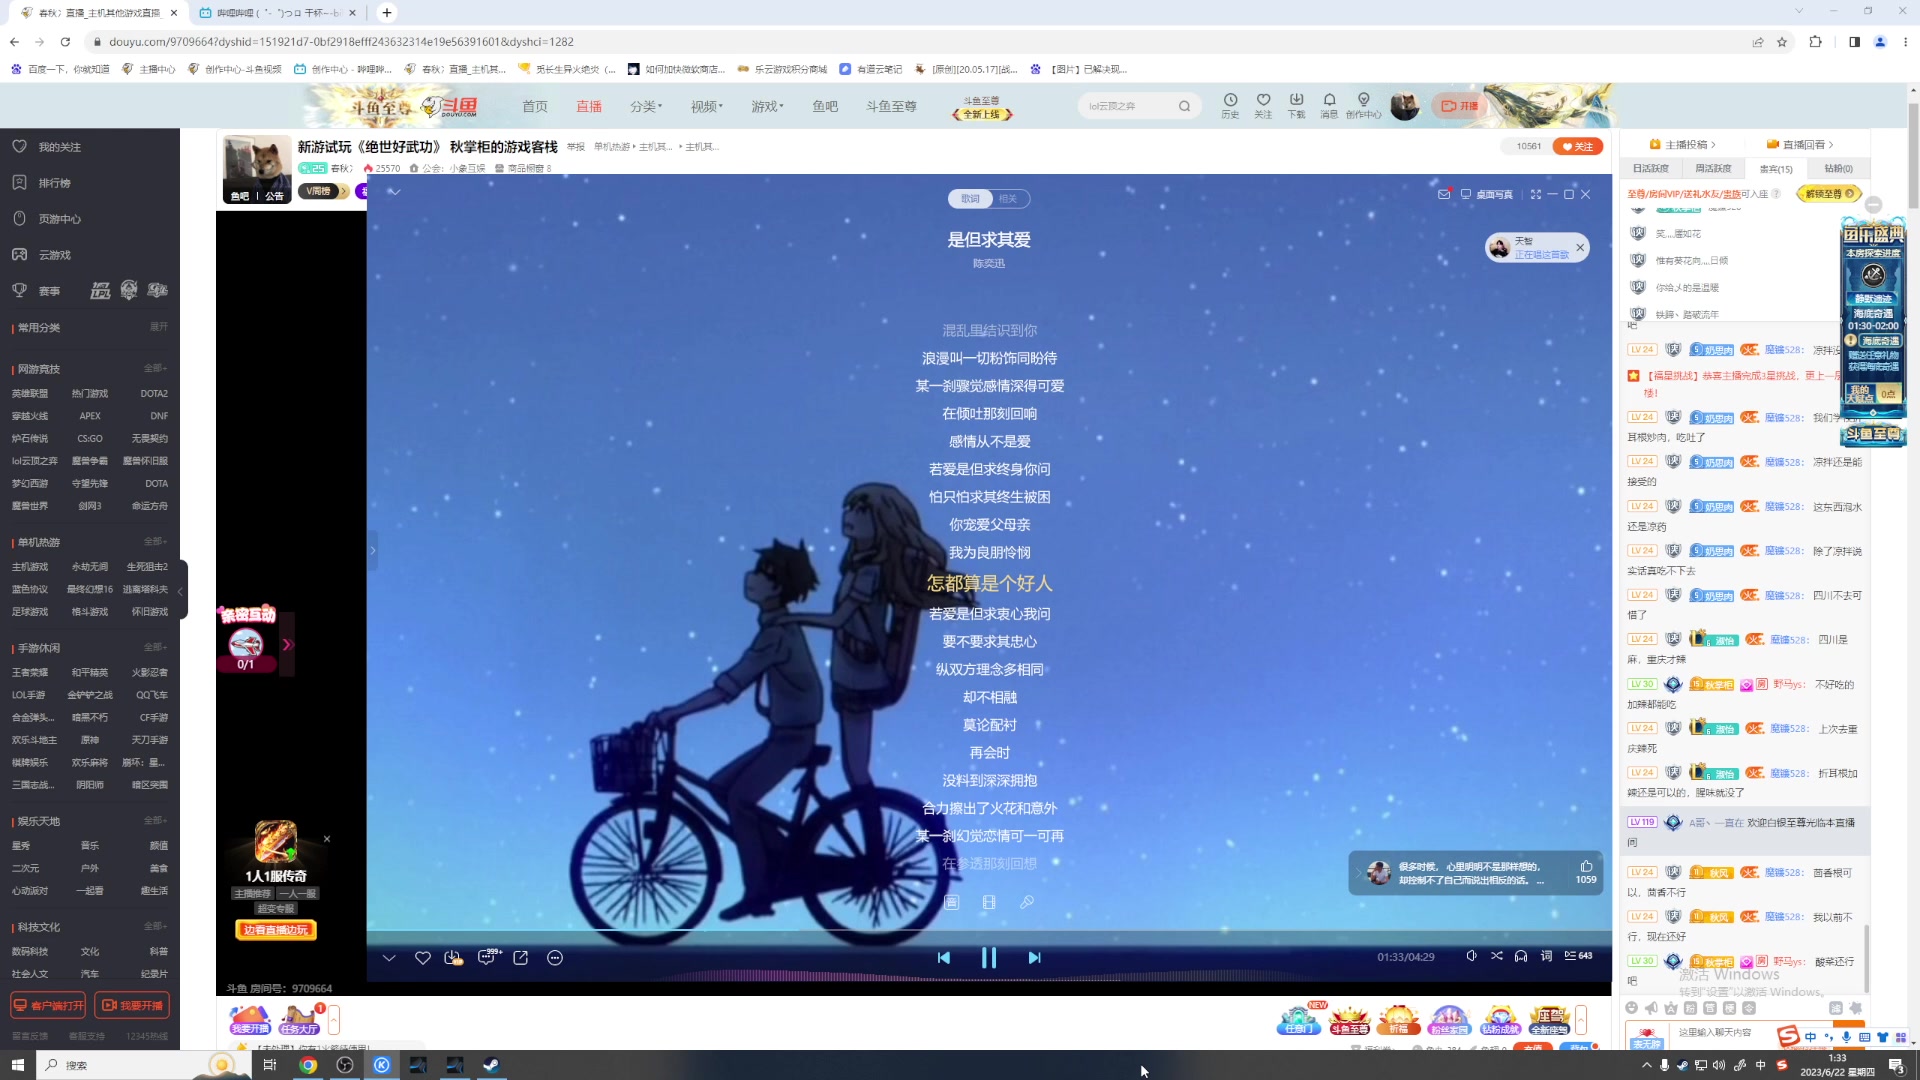Open 鱼吧 in Douyu nav
The height and width of the screenshot is (1080, 1920).
825,106
